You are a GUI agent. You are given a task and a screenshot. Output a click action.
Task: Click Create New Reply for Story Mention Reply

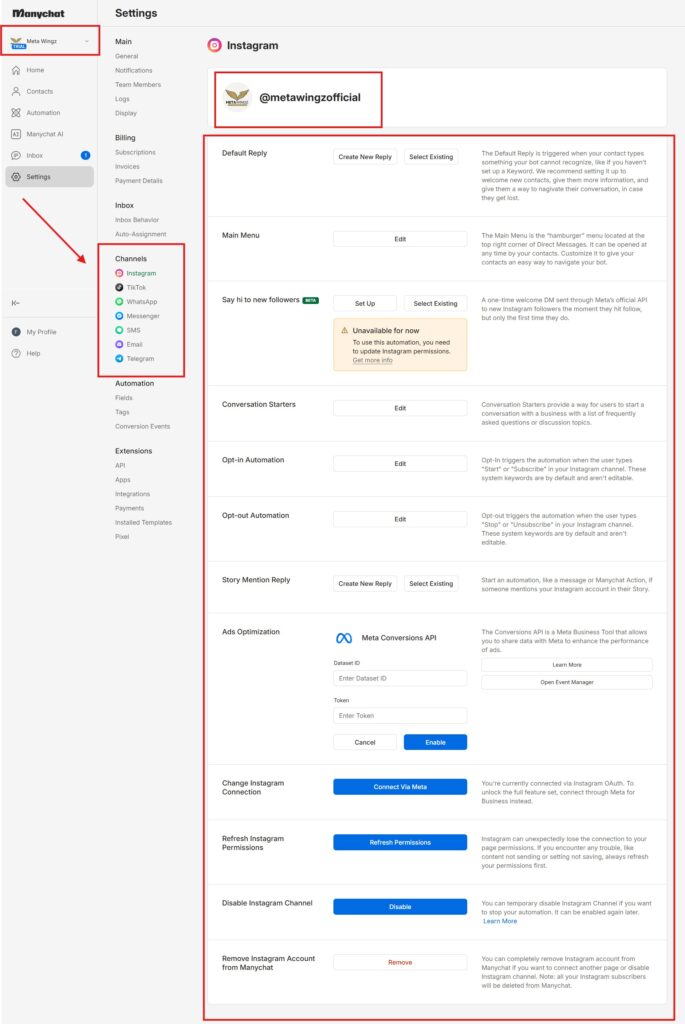(365, 584)
